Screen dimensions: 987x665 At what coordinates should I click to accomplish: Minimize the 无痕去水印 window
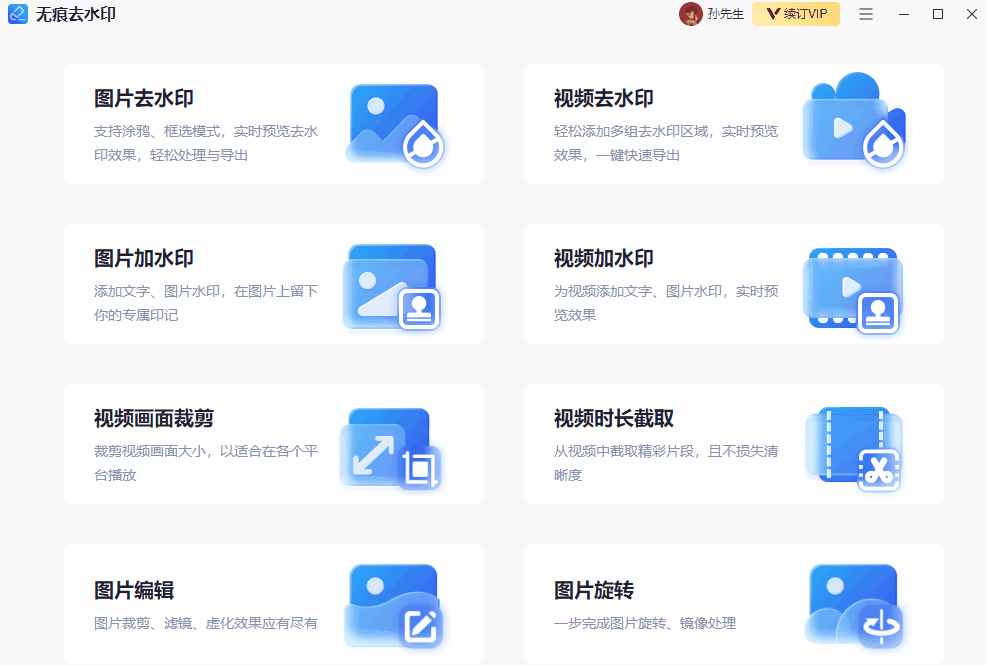904,14
